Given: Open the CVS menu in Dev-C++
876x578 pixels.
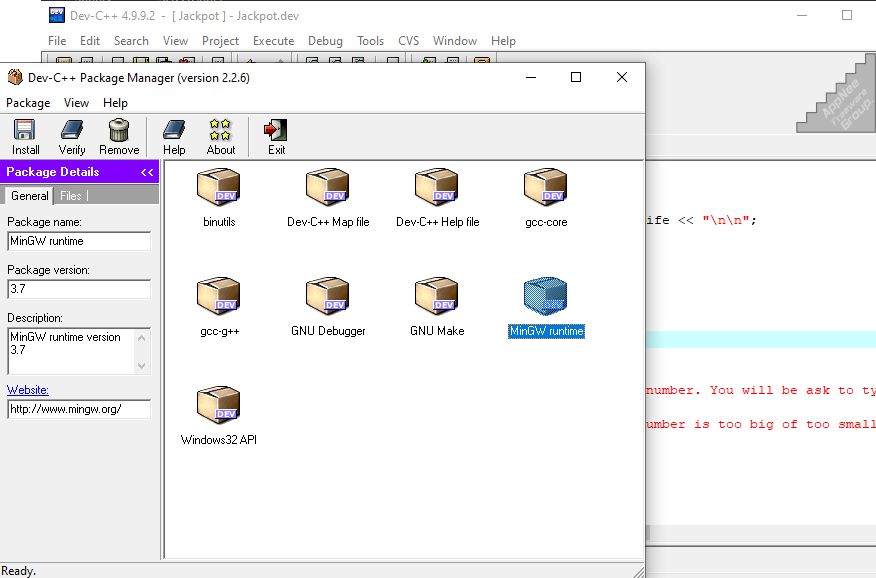Looking at the screenshot, I should point(408,41).
